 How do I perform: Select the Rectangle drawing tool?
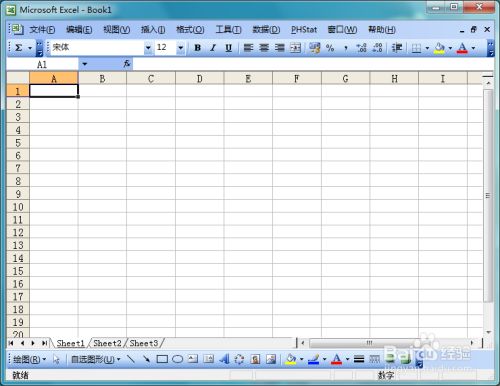[x=162, y=359]
